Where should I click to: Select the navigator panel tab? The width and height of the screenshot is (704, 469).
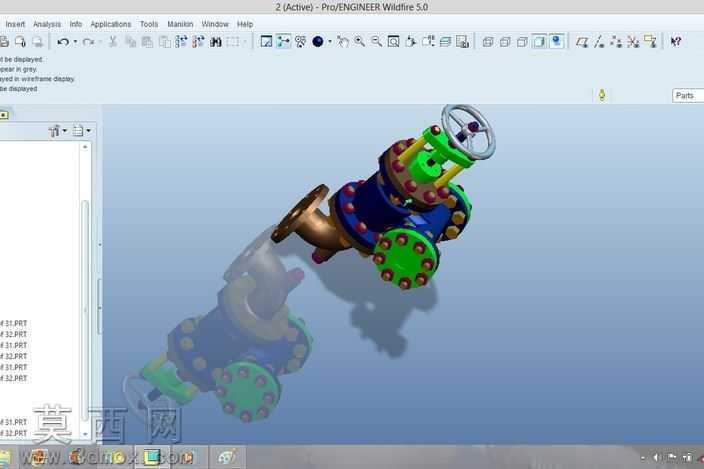tap(4, 115)
